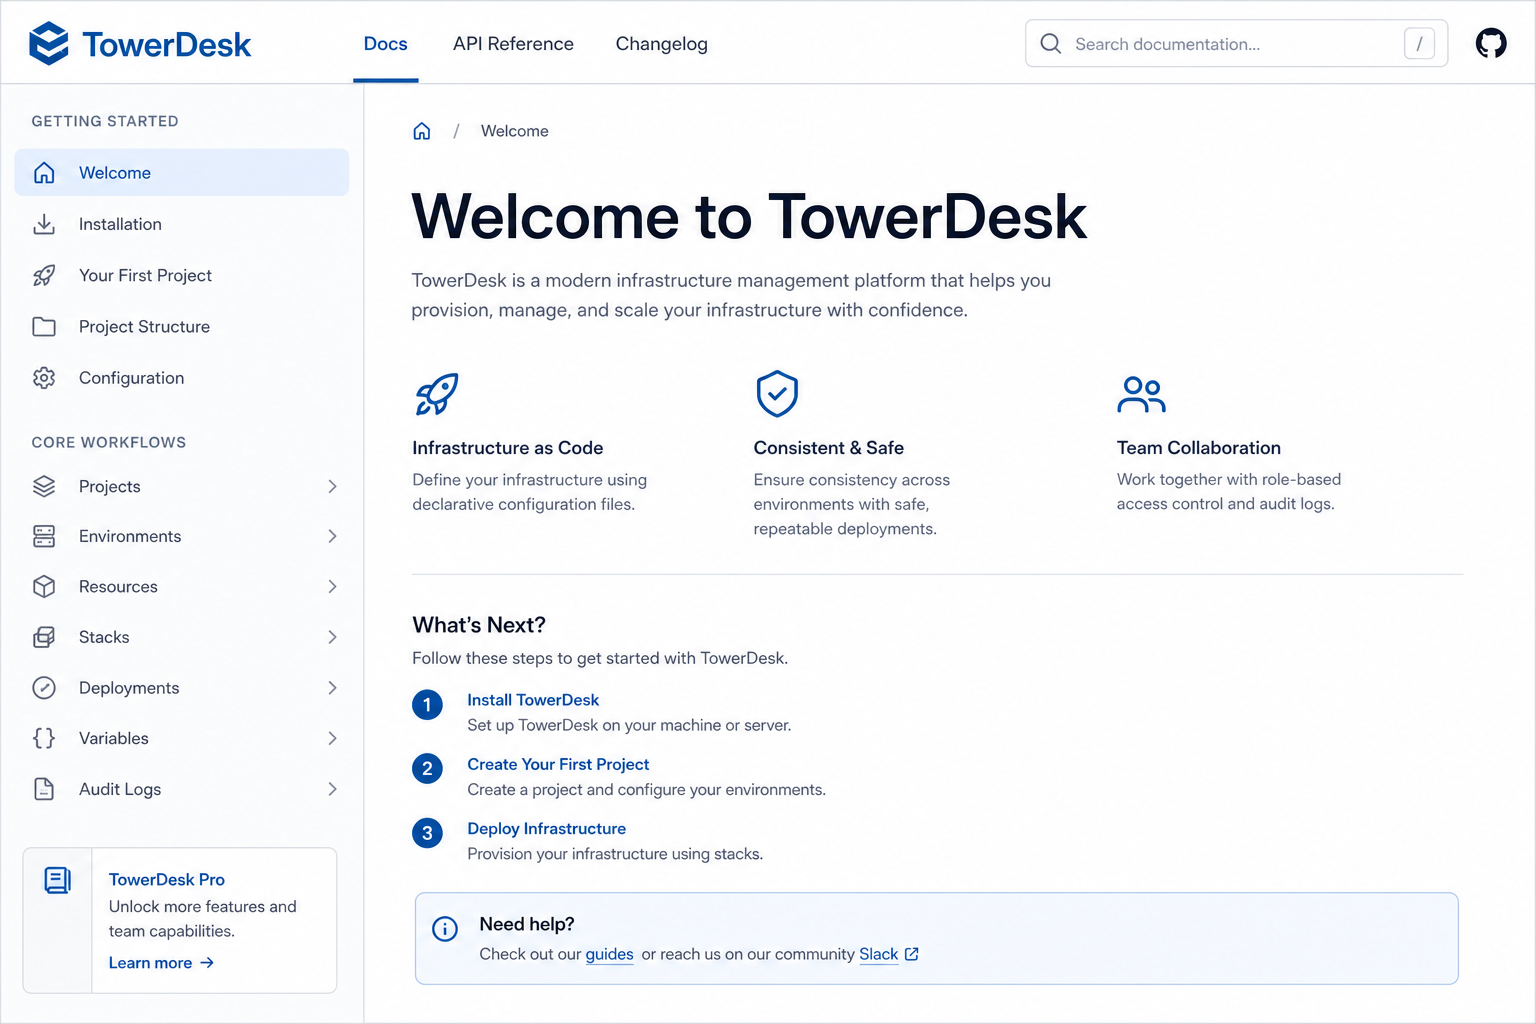Expand the Deployments section chevron
The image size is (1536, 1024).
click(x=332, y=688)
